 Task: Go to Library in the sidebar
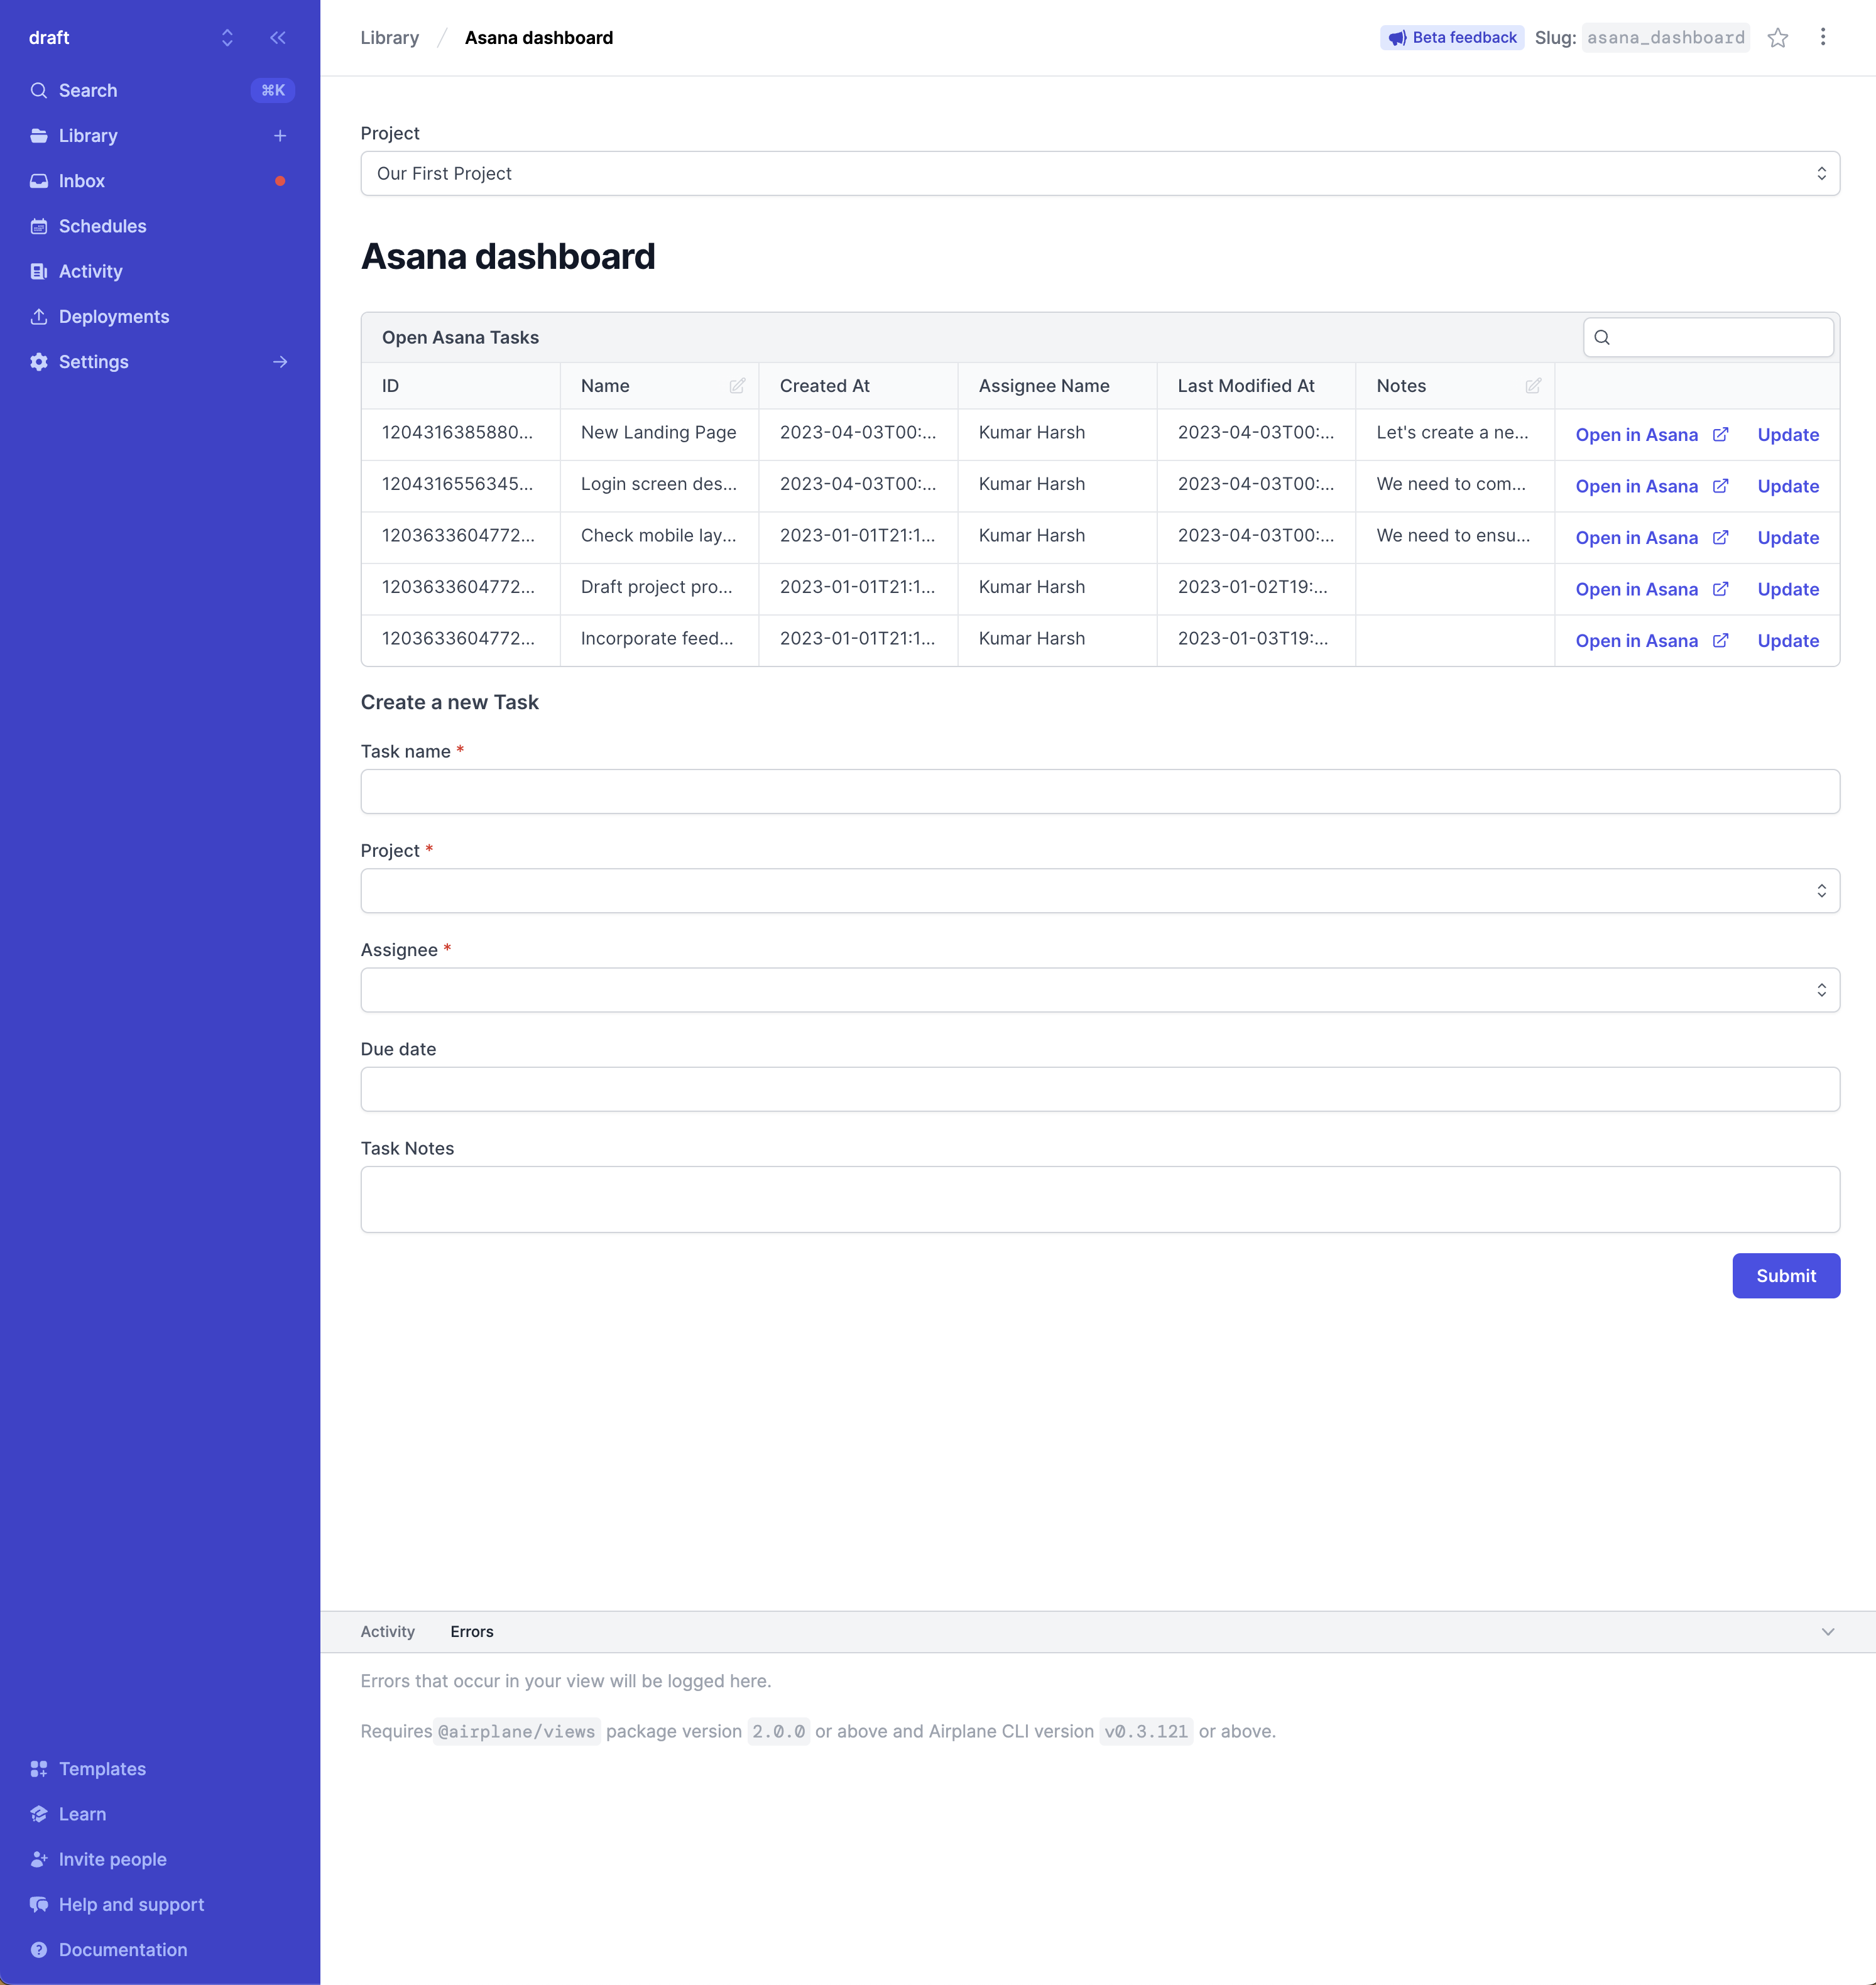tap(88, 136)
